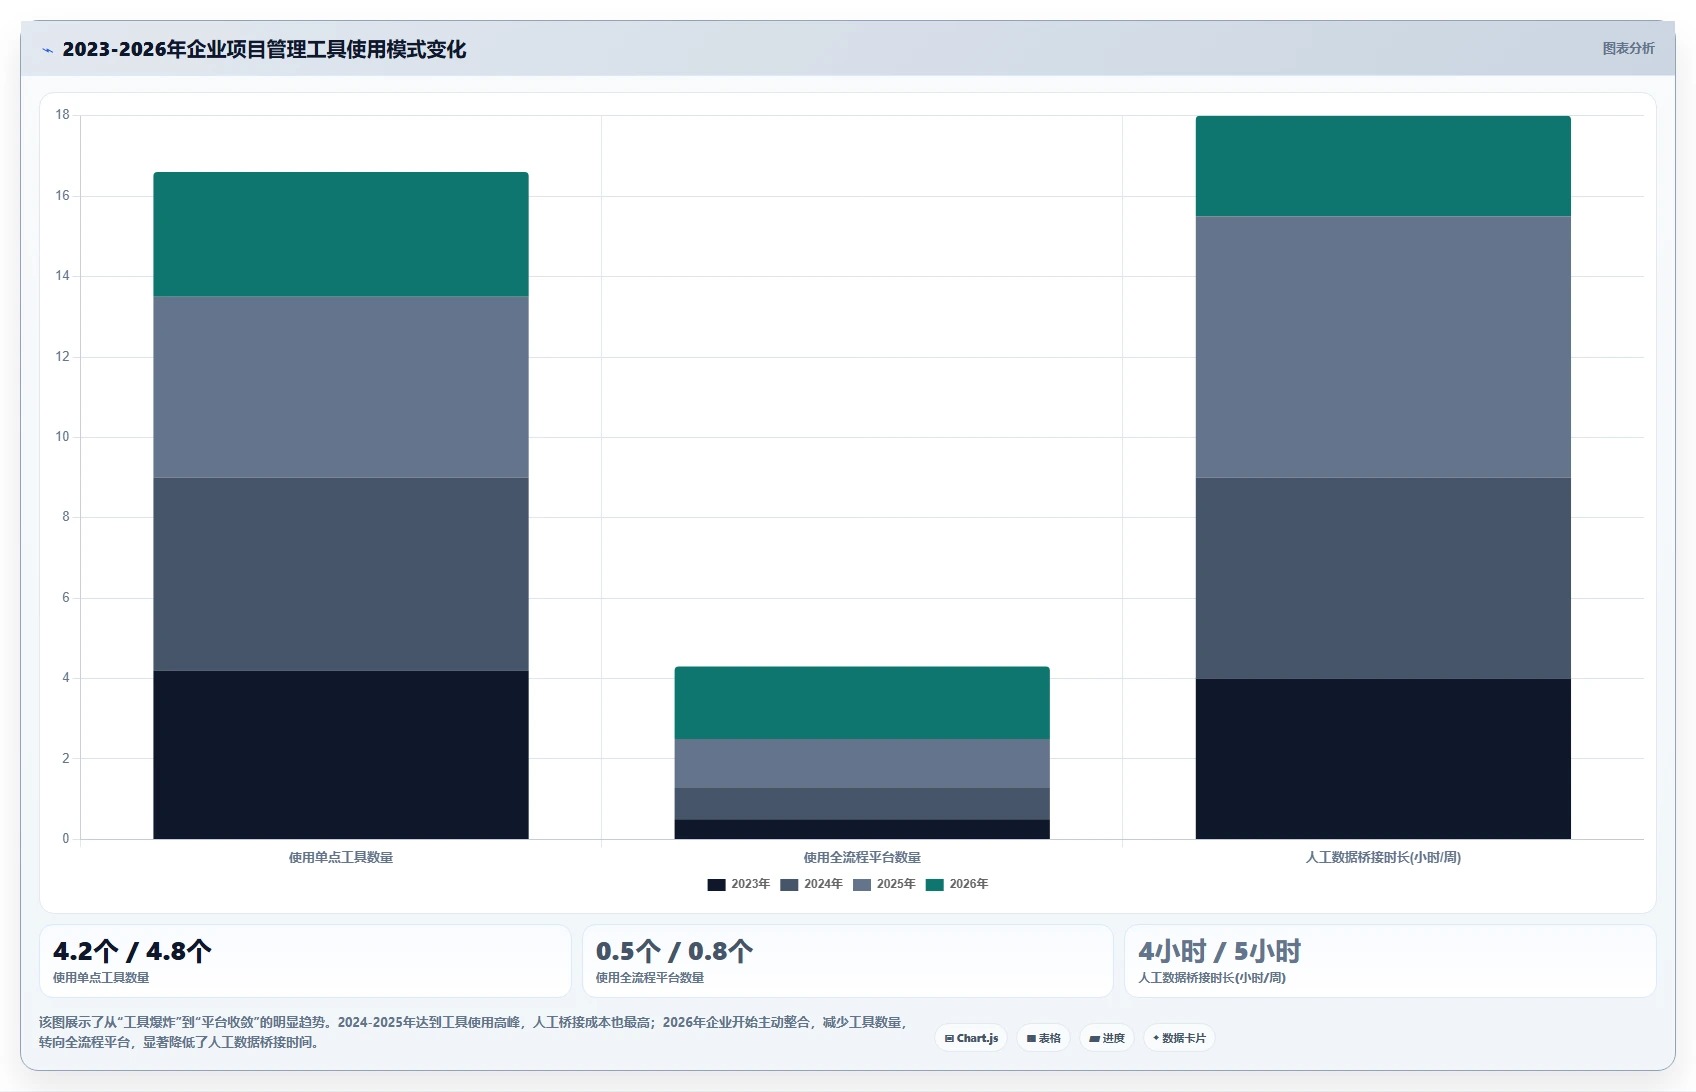Select the 数据卡片 tag pill

tap(1179, 1038)
